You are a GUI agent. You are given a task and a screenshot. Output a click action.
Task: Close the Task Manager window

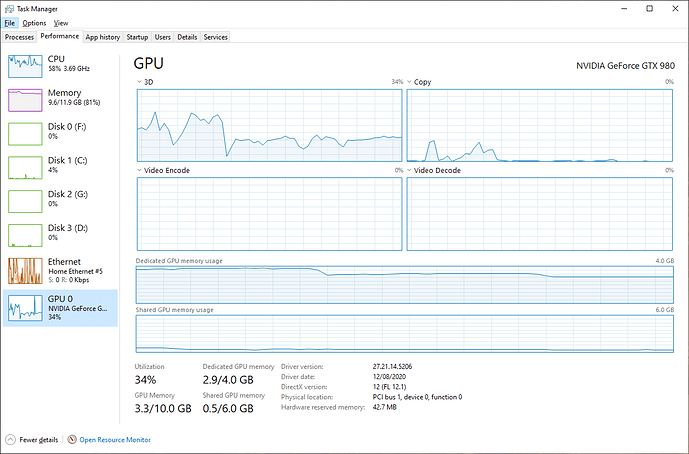coord(675,9)
